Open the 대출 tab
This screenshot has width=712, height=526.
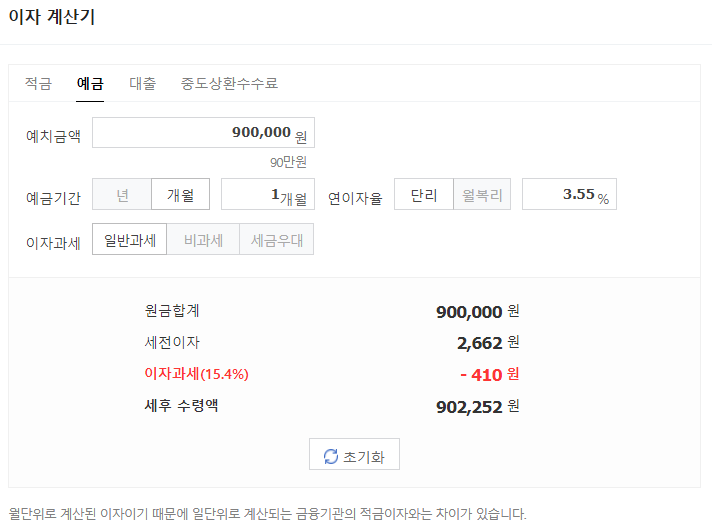143,84
